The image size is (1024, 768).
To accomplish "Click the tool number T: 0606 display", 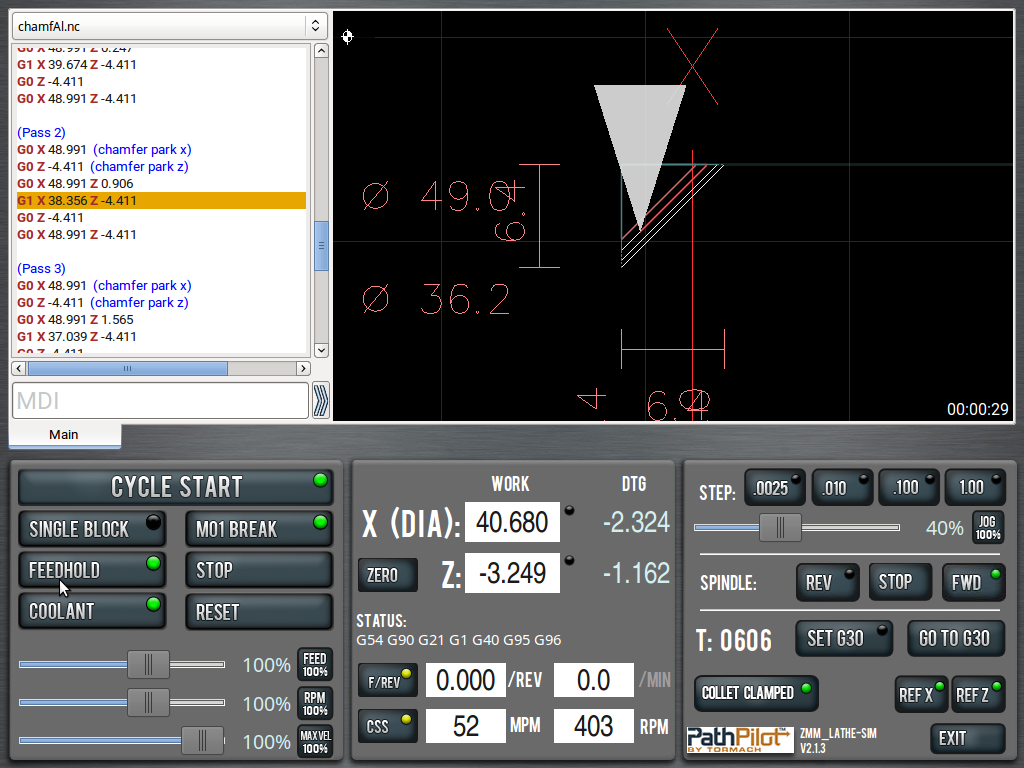I will (x=734, y=640).
